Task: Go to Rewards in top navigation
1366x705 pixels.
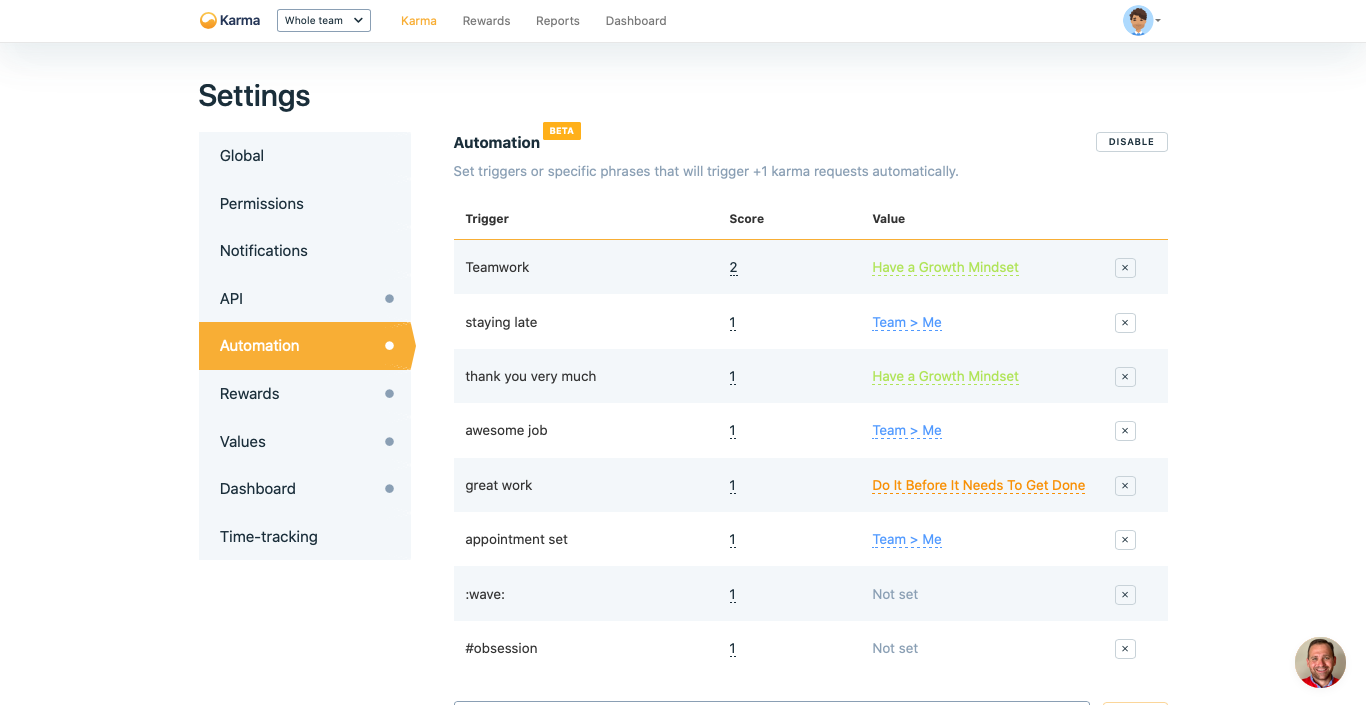Action: pos(486,21)
